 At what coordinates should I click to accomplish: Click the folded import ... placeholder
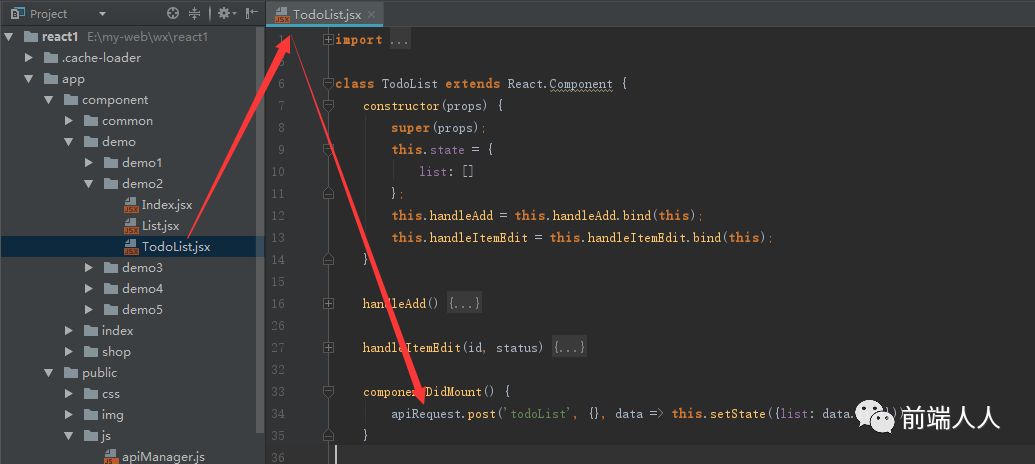399,40
